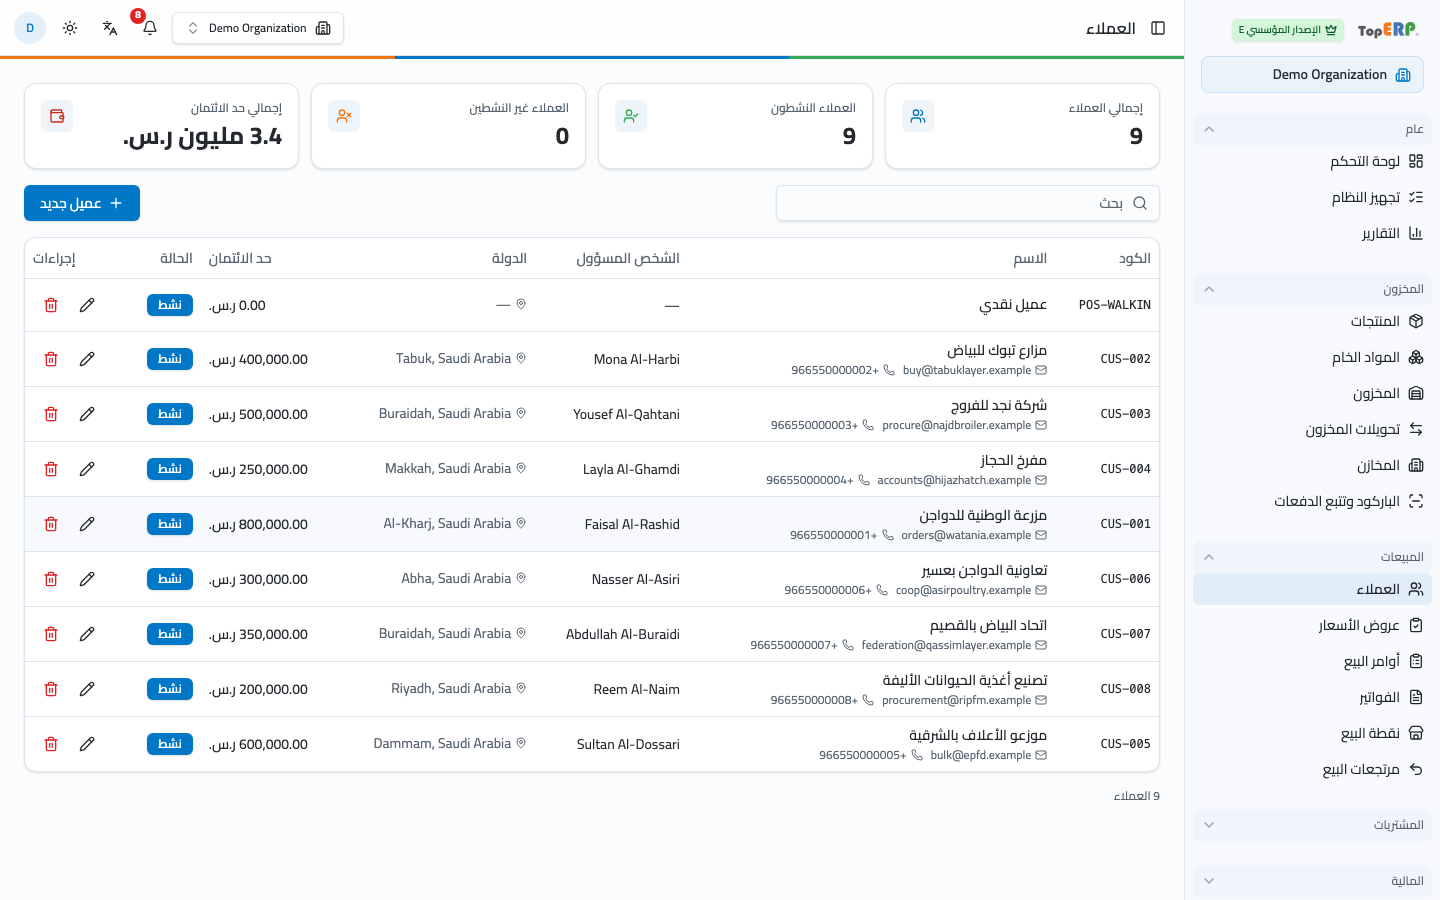Viewport: 1440px width, 900px height.
Task: Edit customer CUS-004 pencil icon
Action: [x=87, y=469]
